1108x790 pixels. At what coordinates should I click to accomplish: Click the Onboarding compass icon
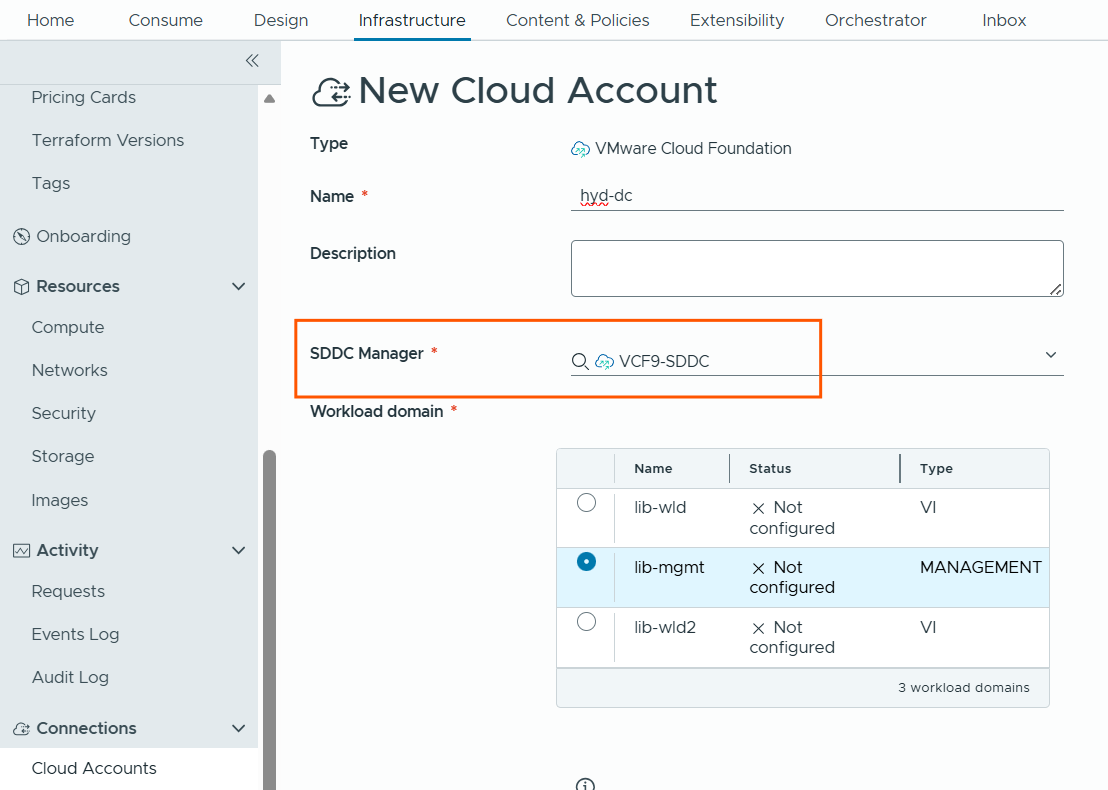21,237
